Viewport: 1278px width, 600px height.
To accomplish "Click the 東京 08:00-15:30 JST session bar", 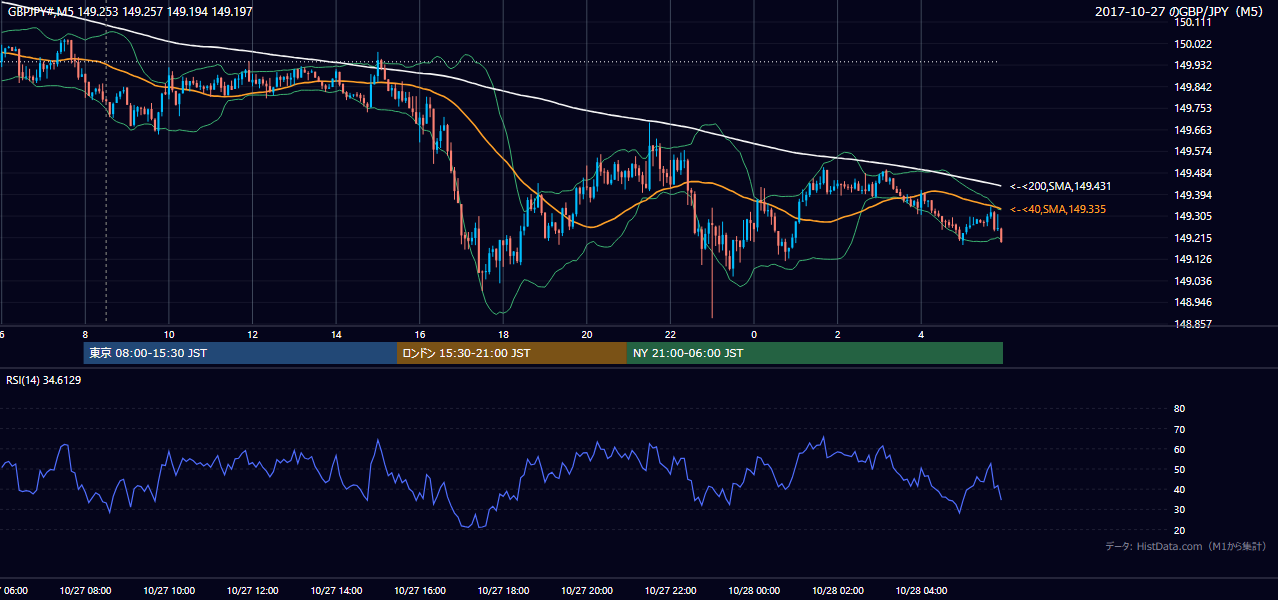I will point(241,353).
